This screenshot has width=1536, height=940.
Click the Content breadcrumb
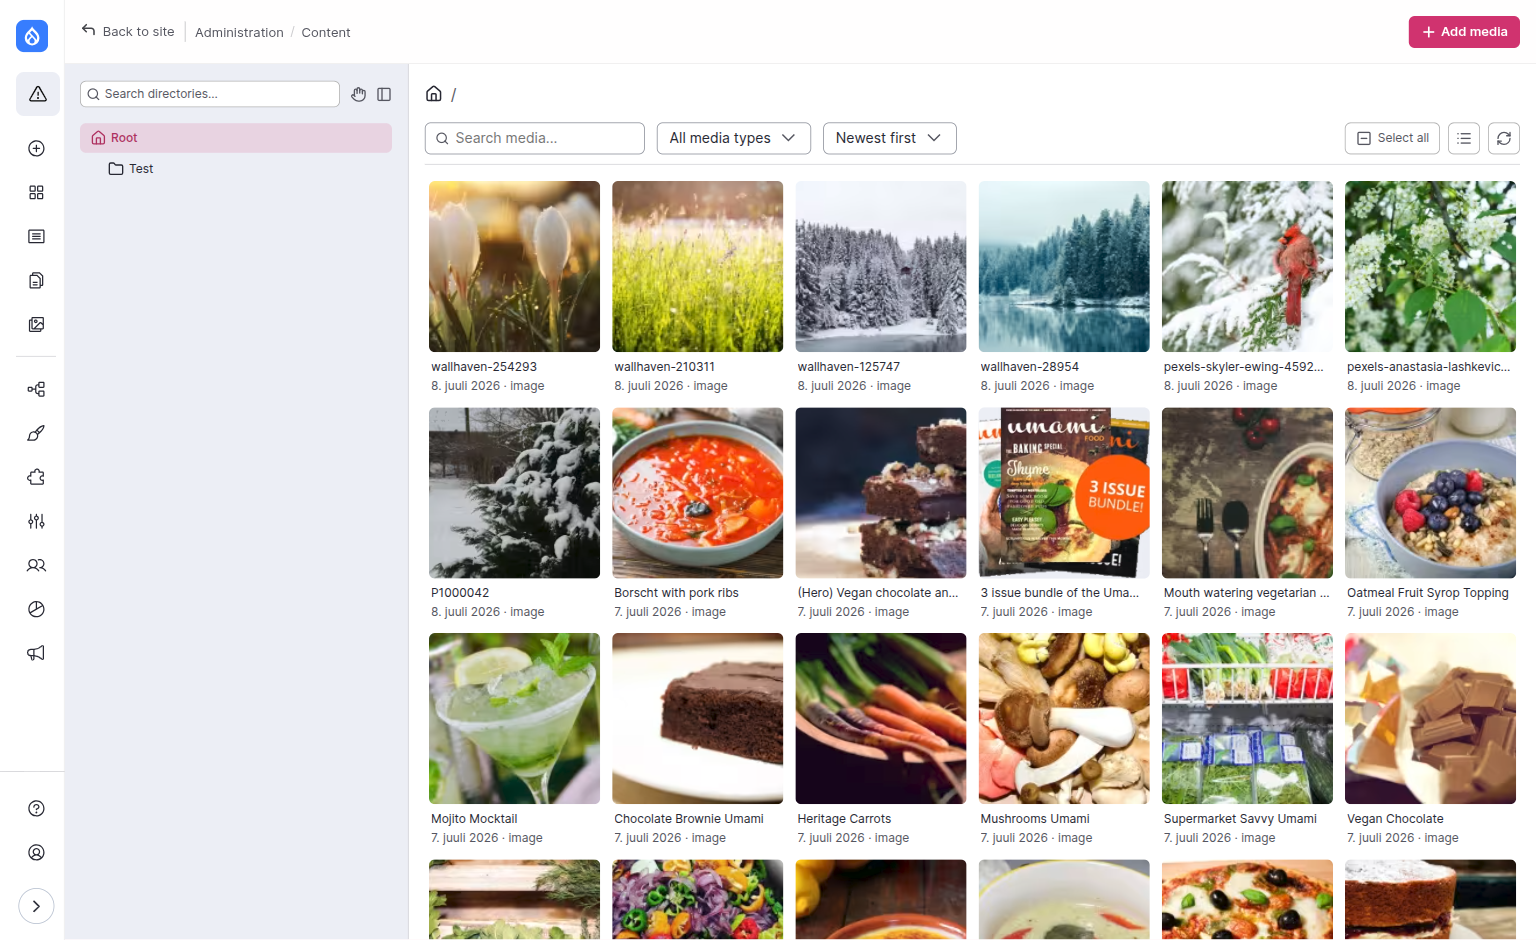click(326, 32)
